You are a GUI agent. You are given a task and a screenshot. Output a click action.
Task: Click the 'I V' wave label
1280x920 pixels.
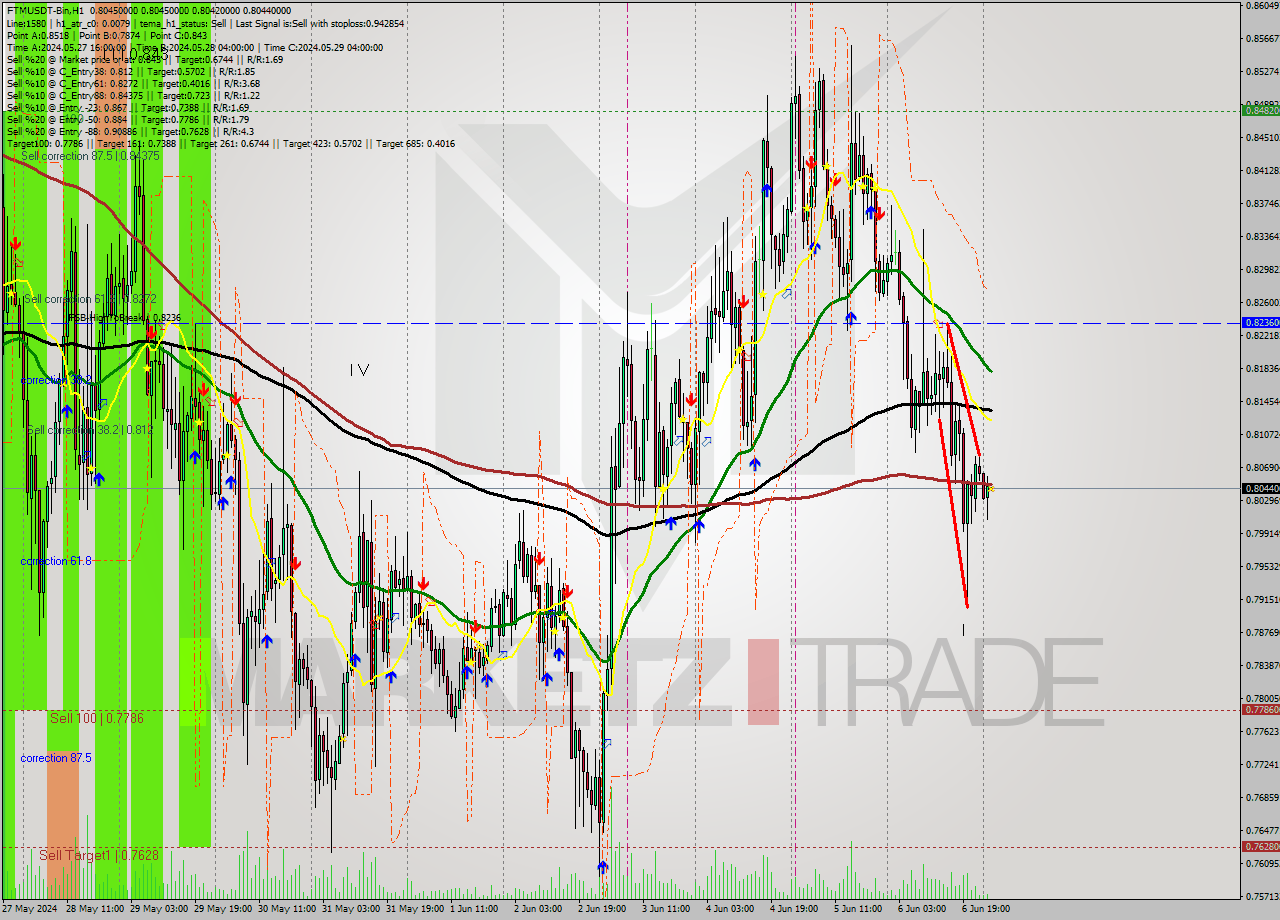[x=359, y=370]
